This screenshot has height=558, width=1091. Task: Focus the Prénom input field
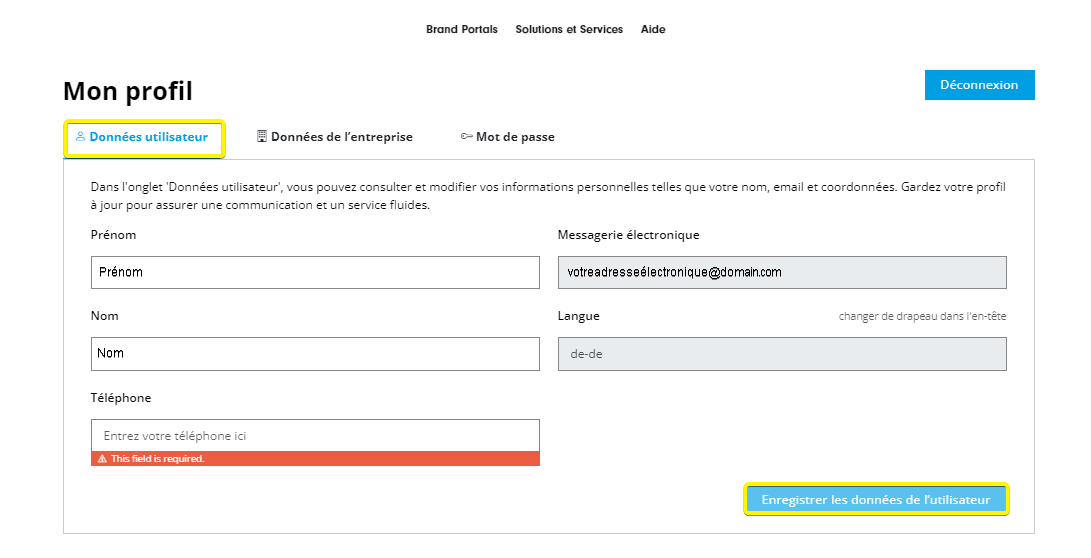tap(315, 272)
